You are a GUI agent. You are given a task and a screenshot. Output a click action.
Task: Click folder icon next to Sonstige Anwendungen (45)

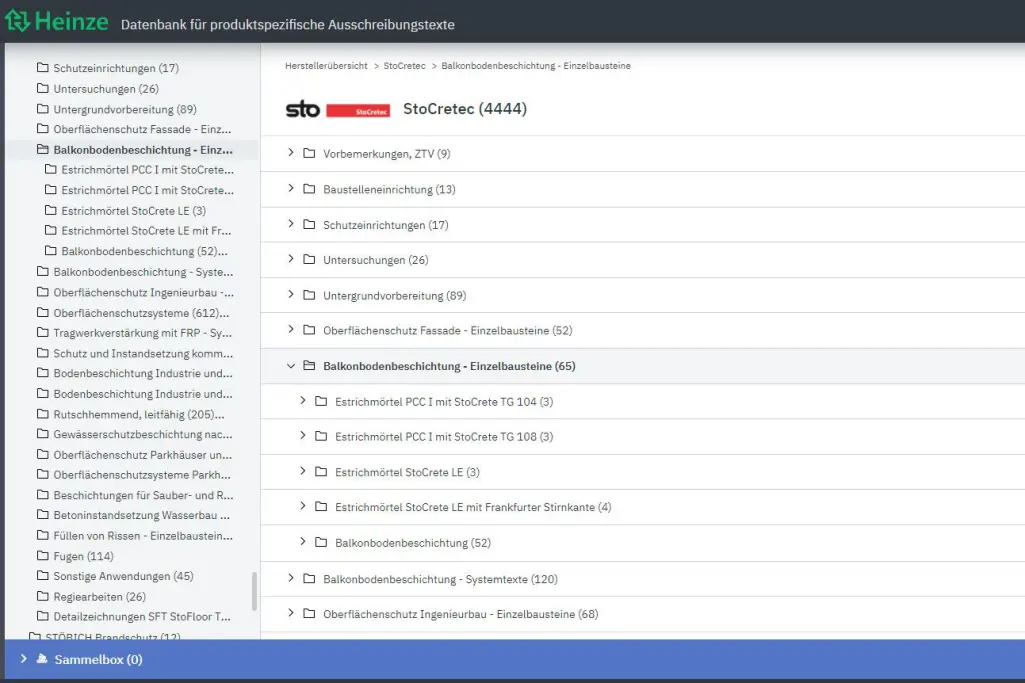tap(43, 576)
